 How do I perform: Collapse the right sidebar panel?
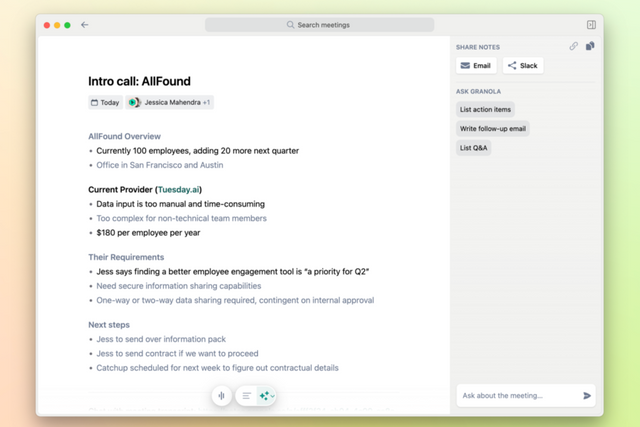(591, 25)
